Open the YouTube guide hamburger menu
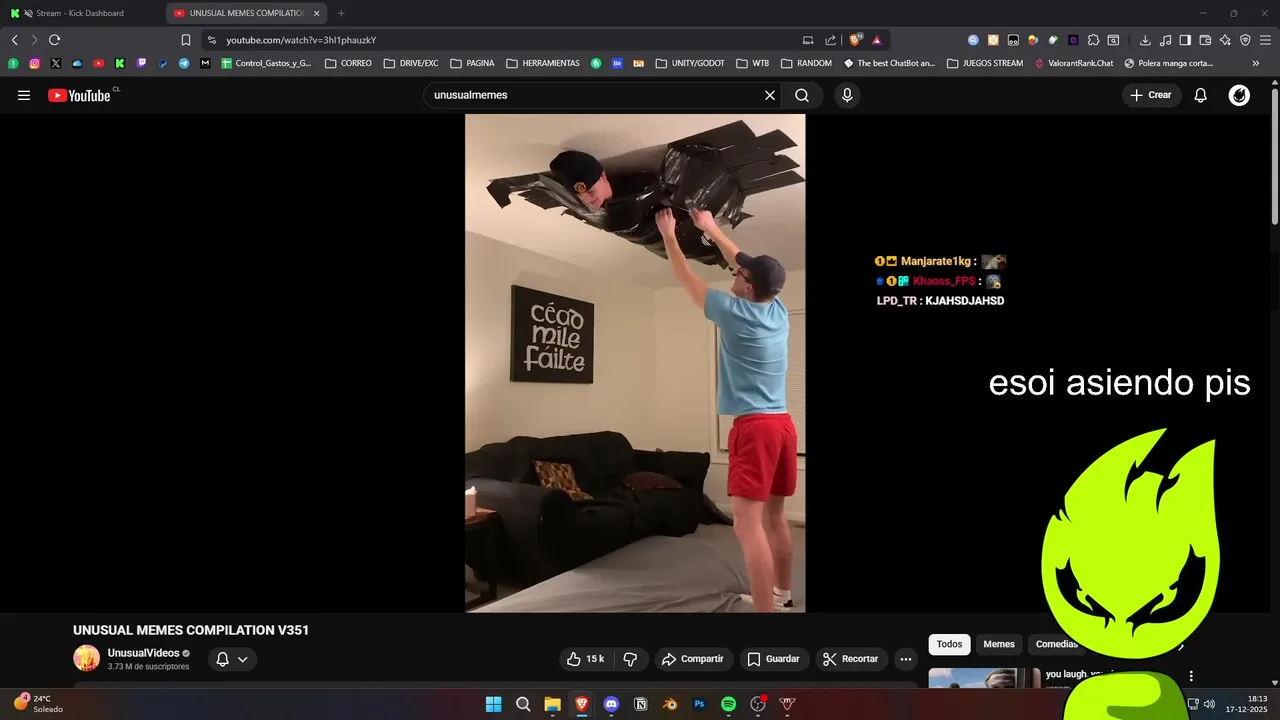The image size is (1280, 720). pos(24,95)
